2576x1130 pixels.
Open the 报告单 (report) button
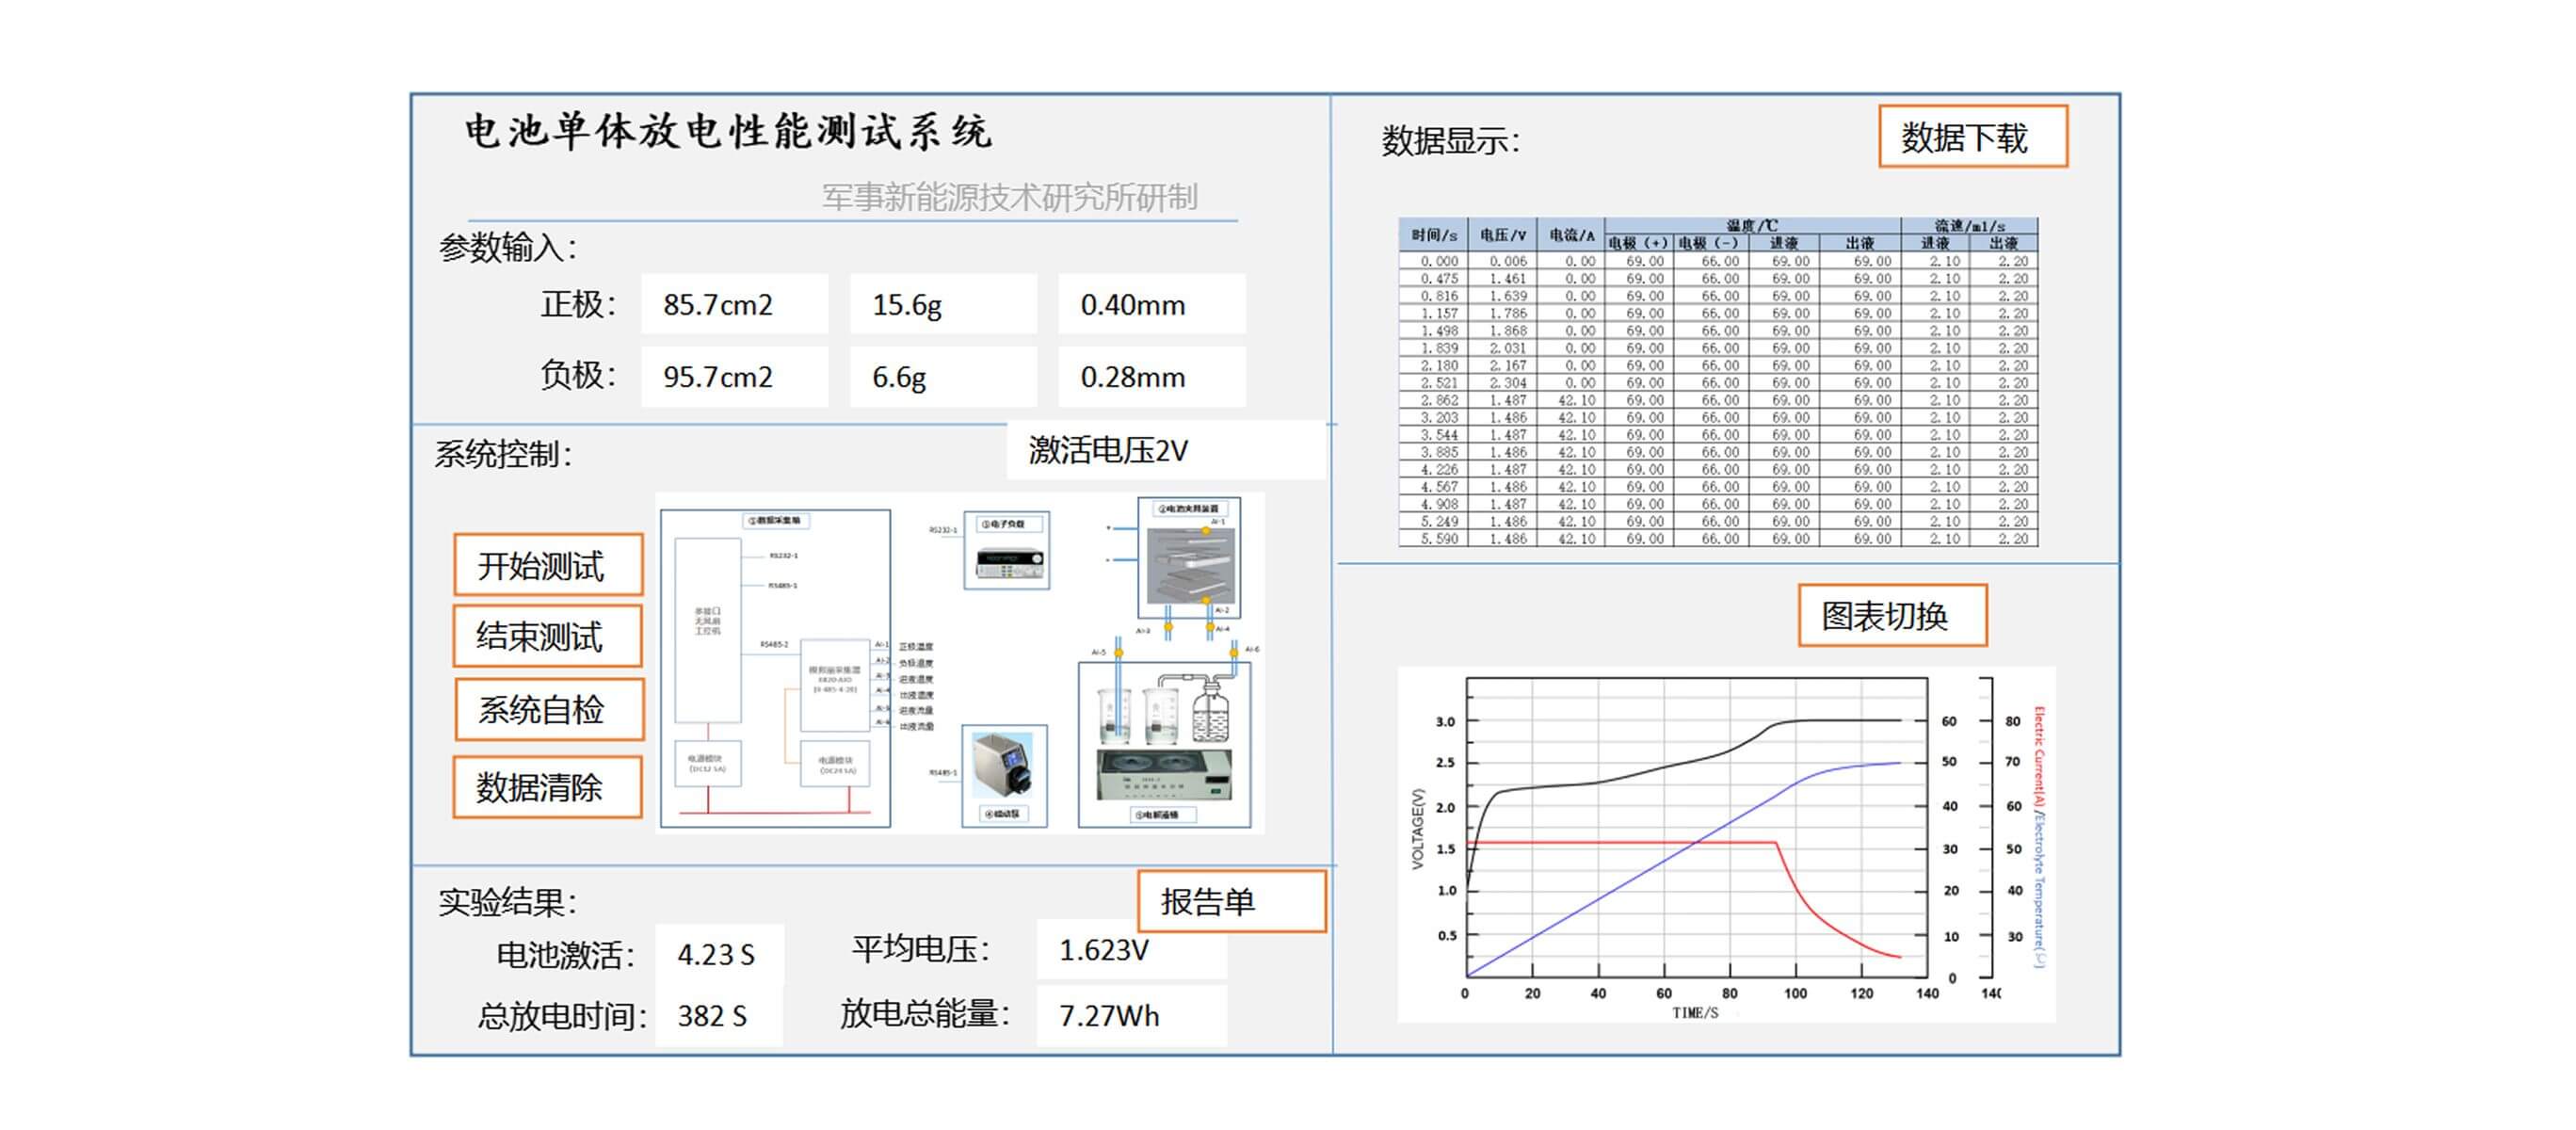coord(1231,902)
